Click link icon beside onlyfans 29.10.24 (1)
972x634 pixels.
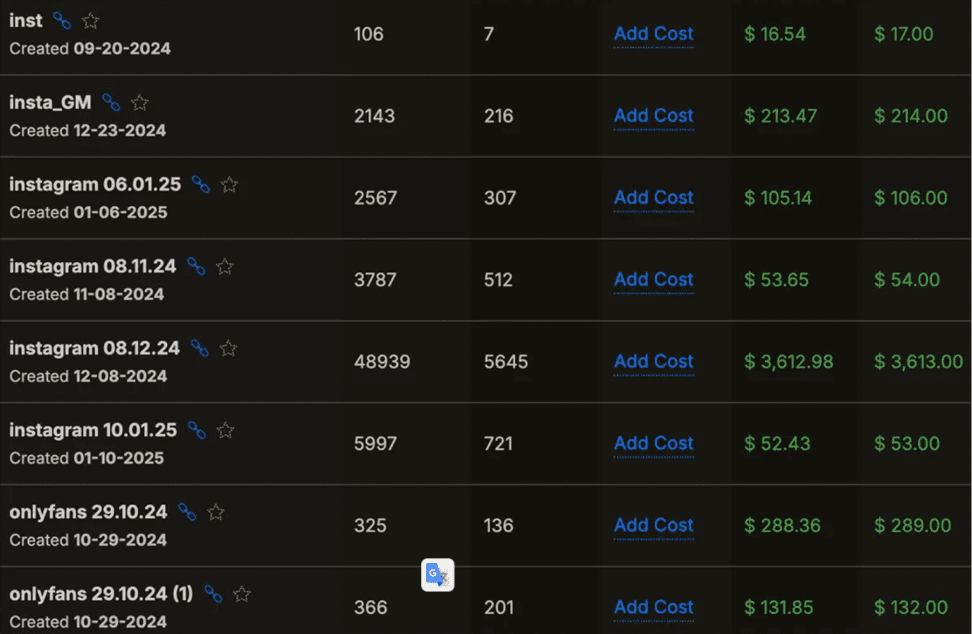coord(213,594)
